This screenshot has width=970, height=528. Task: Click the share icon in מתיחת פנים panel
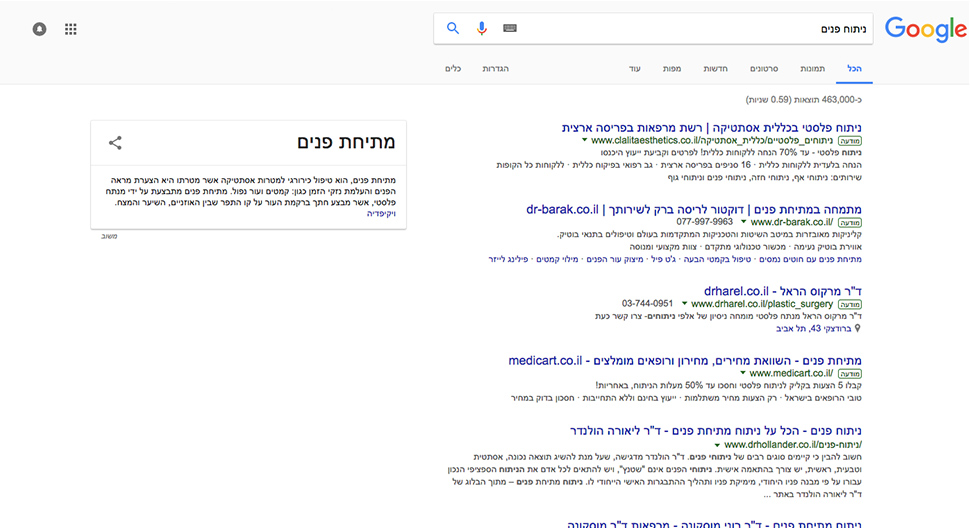[x=115, y=143]
